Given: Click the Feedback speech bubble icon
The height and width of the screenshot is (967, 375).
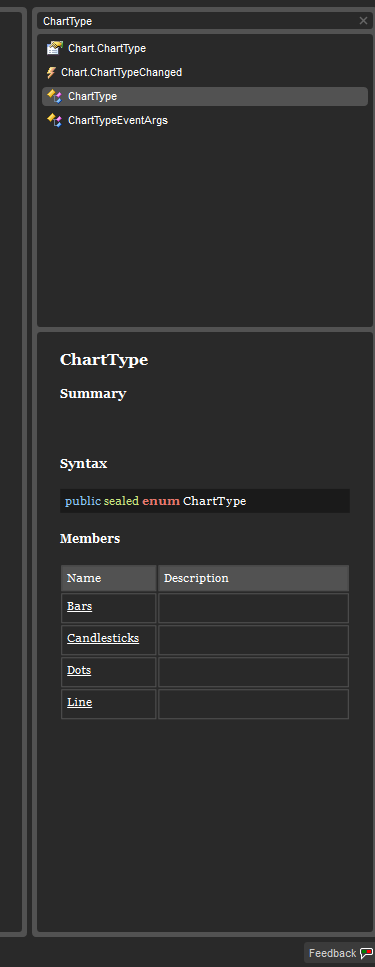Looking at the screenshot, I should [x=366, y=953].
